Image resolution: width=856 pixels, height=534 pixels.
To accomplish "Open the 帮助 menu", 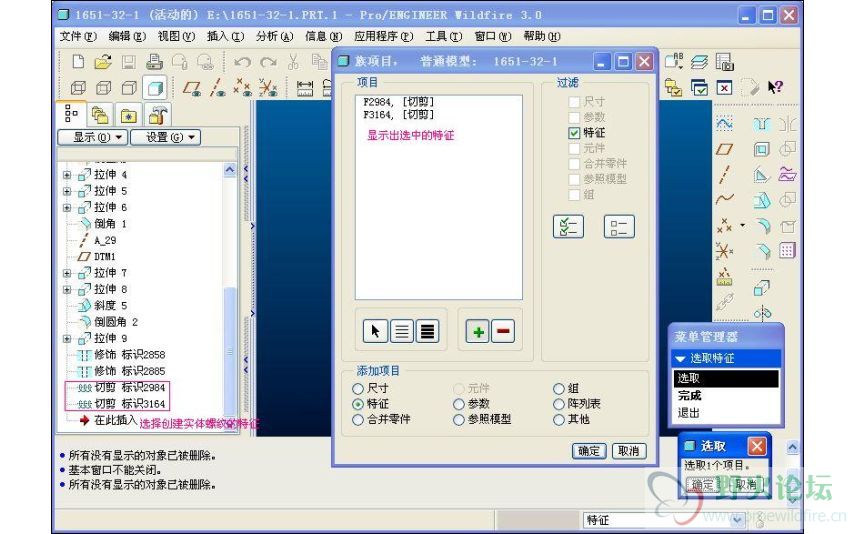I will [x=542, y=37].
